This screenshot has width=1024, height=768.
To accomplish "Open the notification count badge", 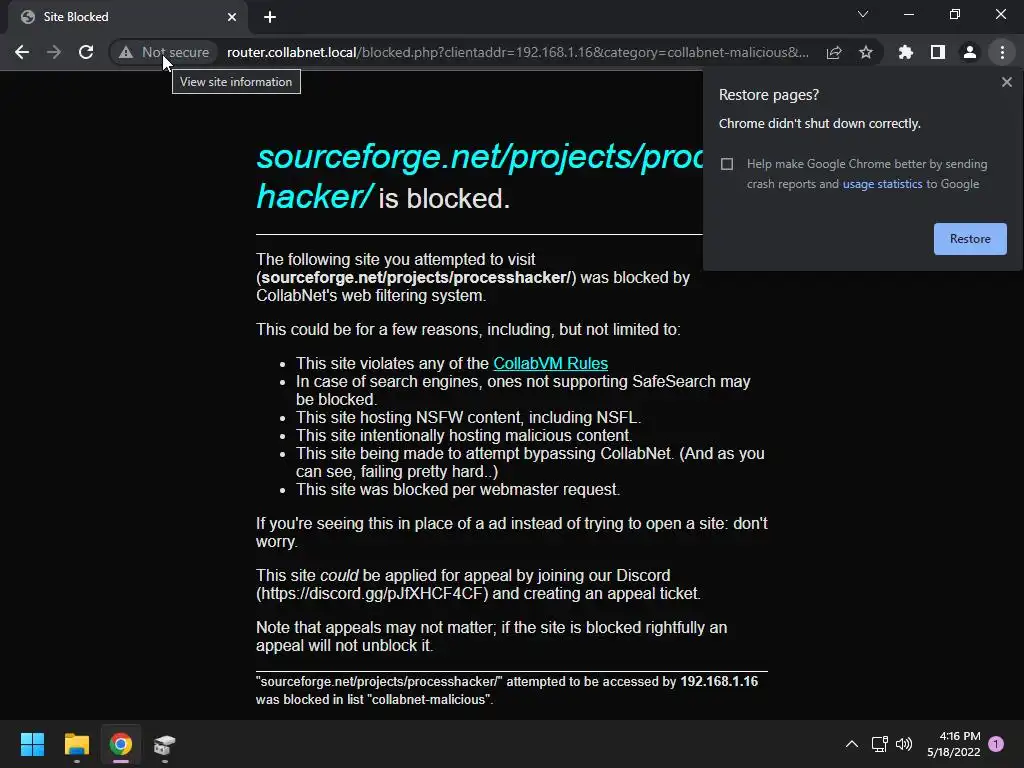I will tap(996, 744).
